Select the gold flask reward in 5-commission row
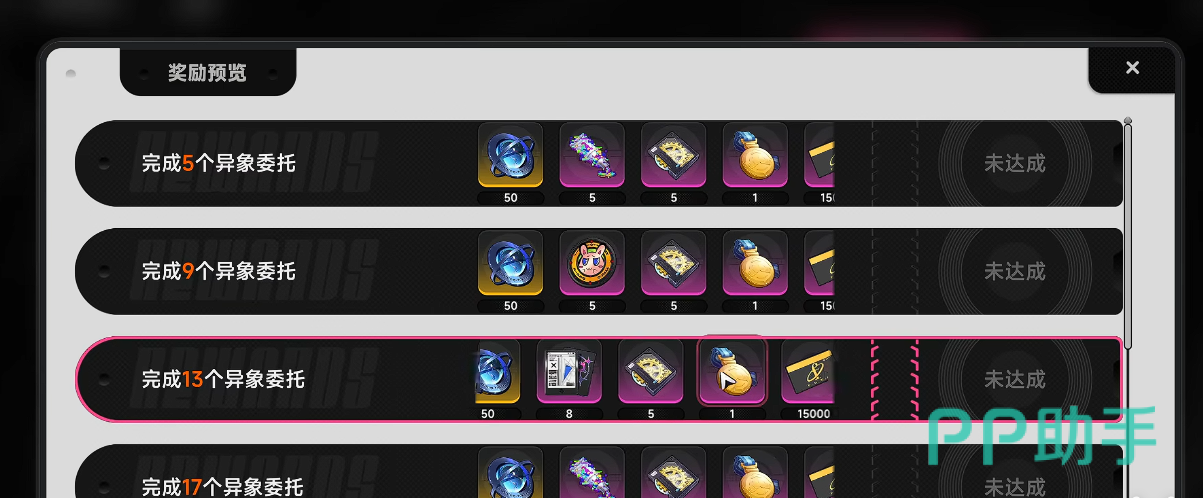Viewport: 1203px width, 498px height. [755, 155]
